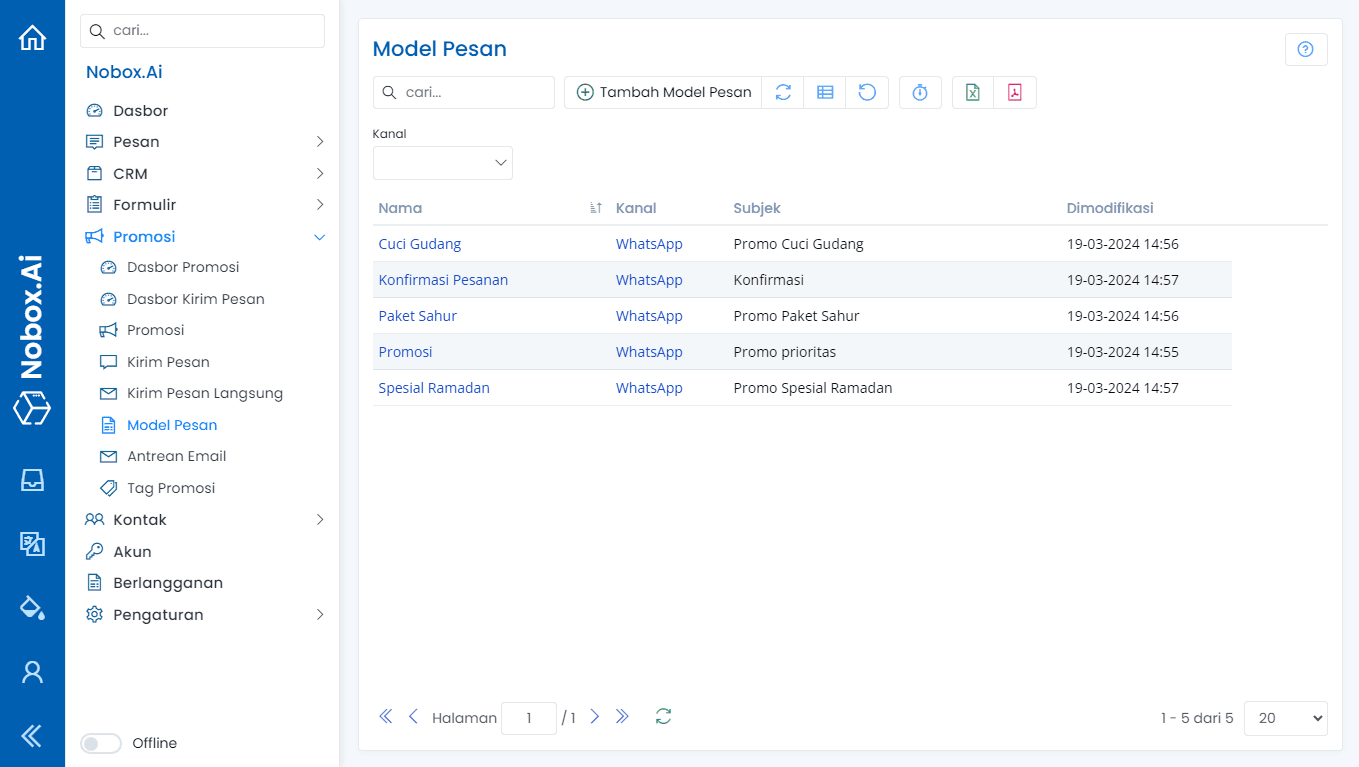Open the Spesial Ramadan template link
The image size is (1359, 767).
(x=434, y=388)
